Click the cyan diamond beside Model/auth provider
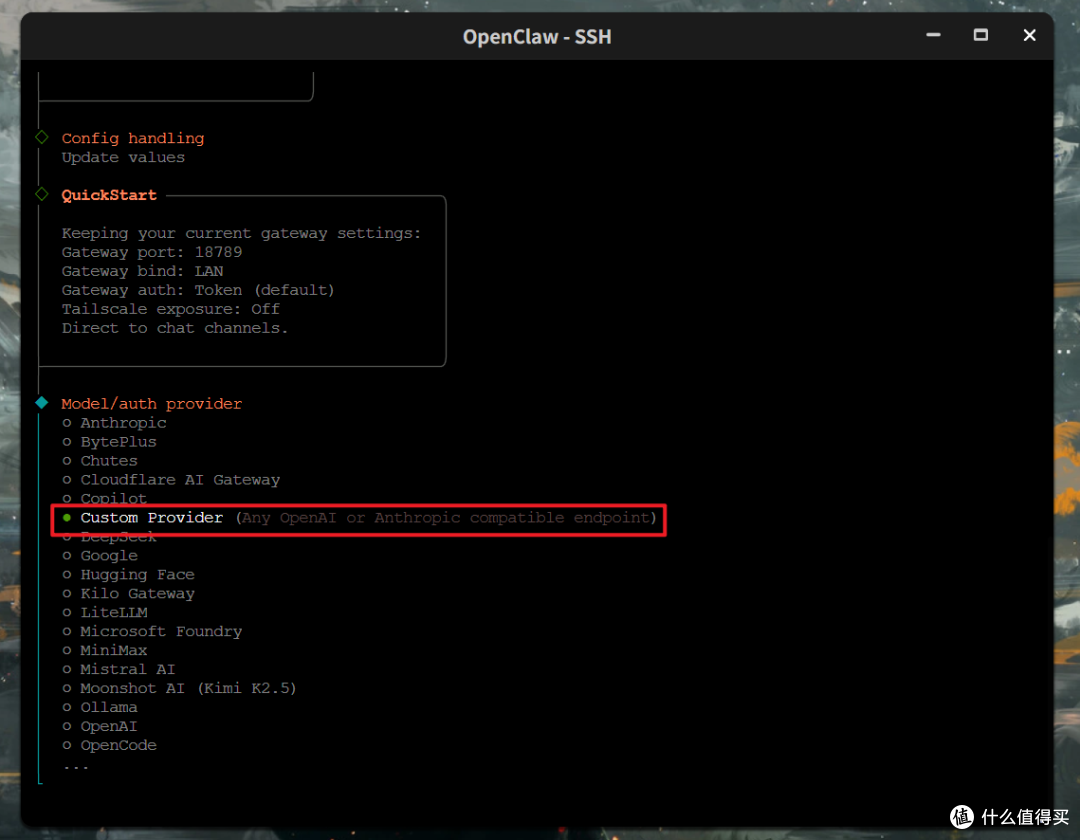This screenshot has width=1080, height=840. 42,403
